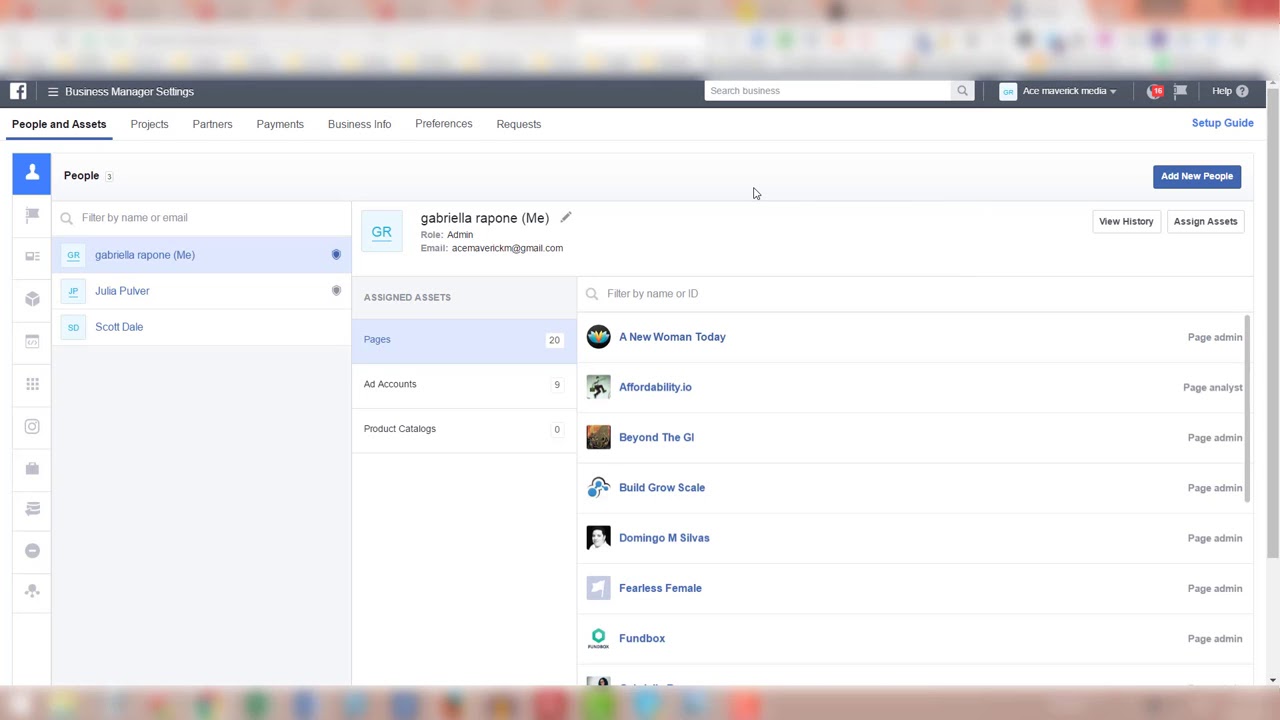
Task: Switch to the Preferences tab
Action: point(444,124)
